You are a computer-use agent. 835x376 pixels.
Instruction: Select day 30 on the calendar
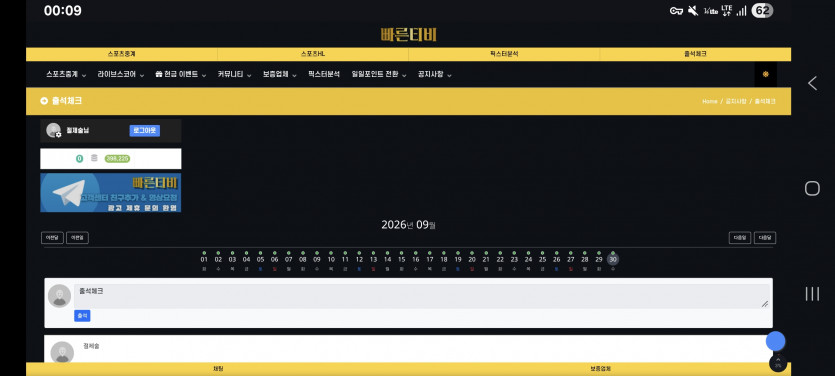[x=613, y=259]
